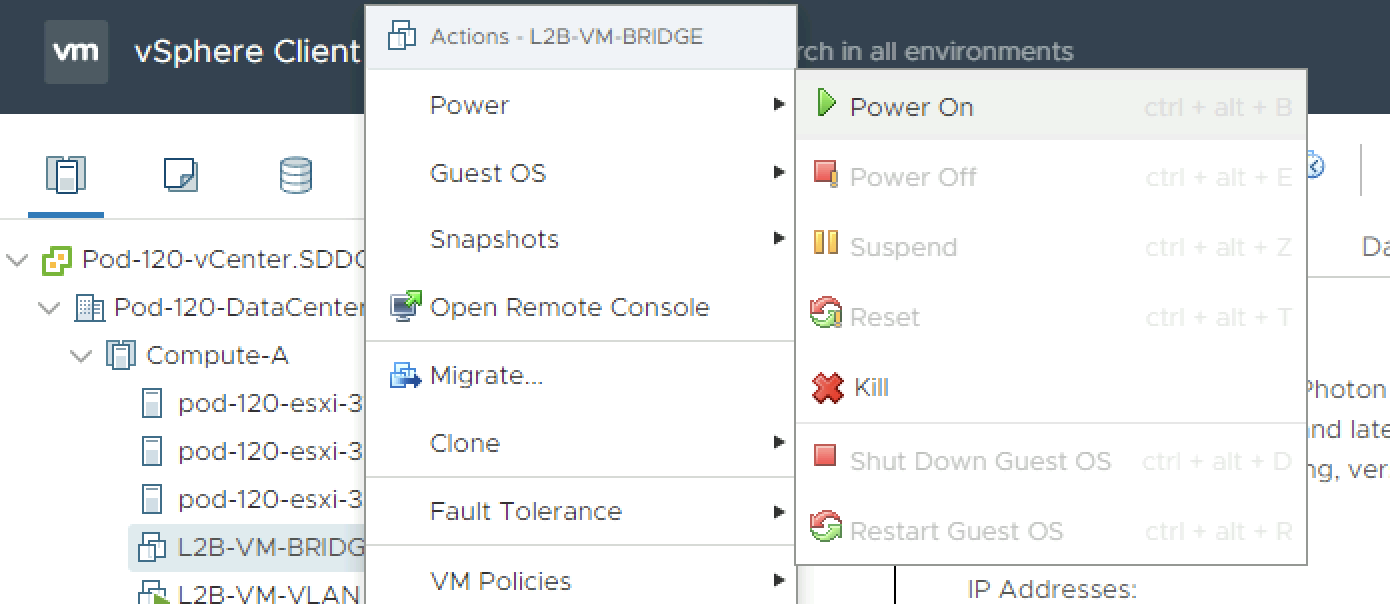
Task: Collapse the Pod-120-vCenter tree node
Action: (x=17, y=262)
